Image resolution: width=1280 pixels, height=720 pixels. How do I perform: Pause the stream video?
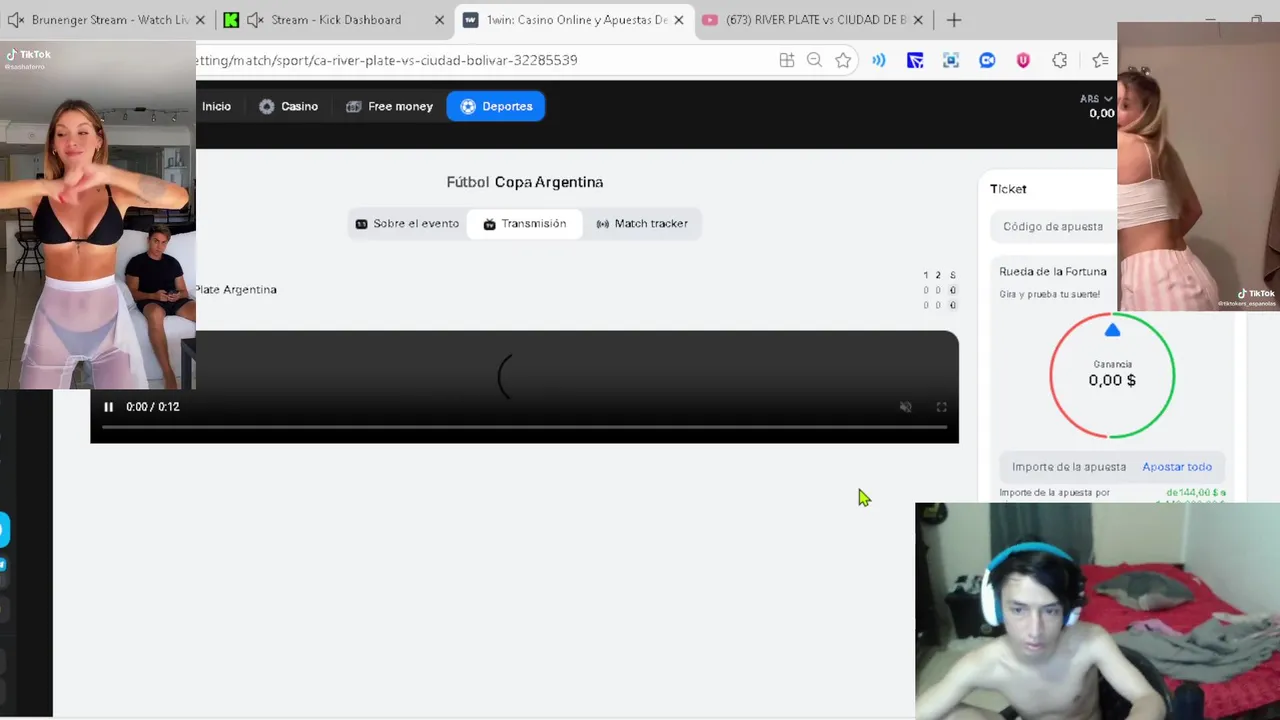point(108,407)
